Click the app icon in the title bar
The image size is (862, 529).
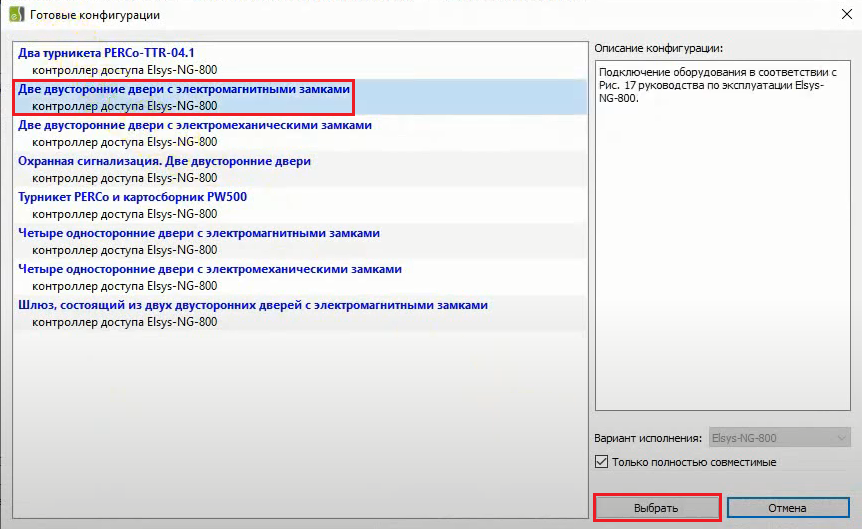click(16, 14)
